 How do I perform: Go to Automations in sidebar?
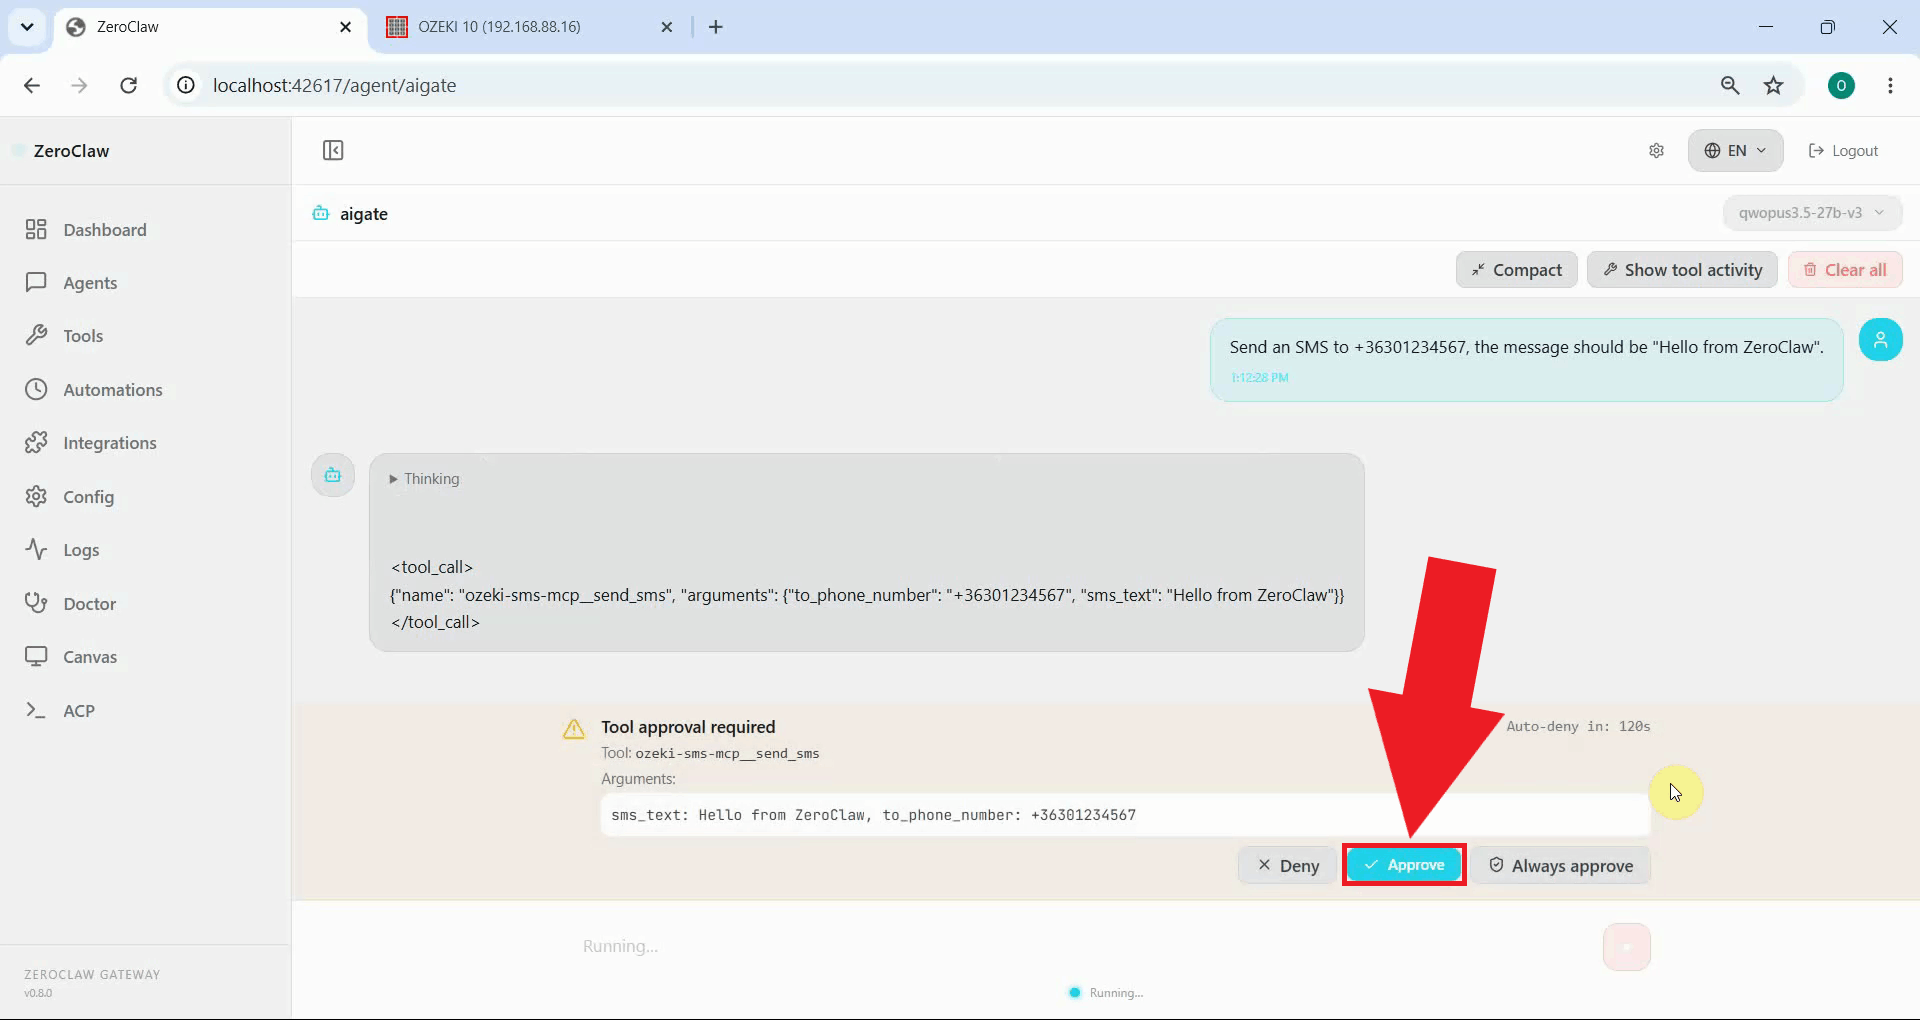[x=113, y=390]
